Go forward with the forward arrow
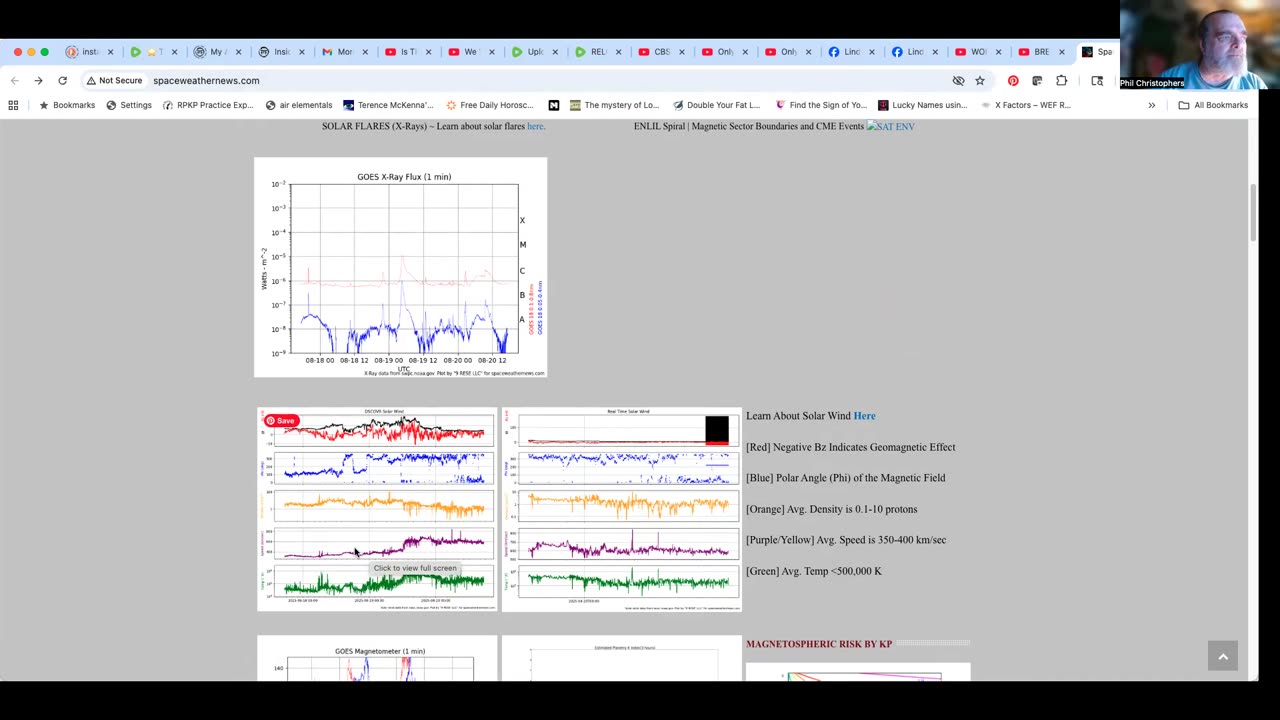Image resolution: width=1280 pixels, height=720 pixels. tap(38, 80)
